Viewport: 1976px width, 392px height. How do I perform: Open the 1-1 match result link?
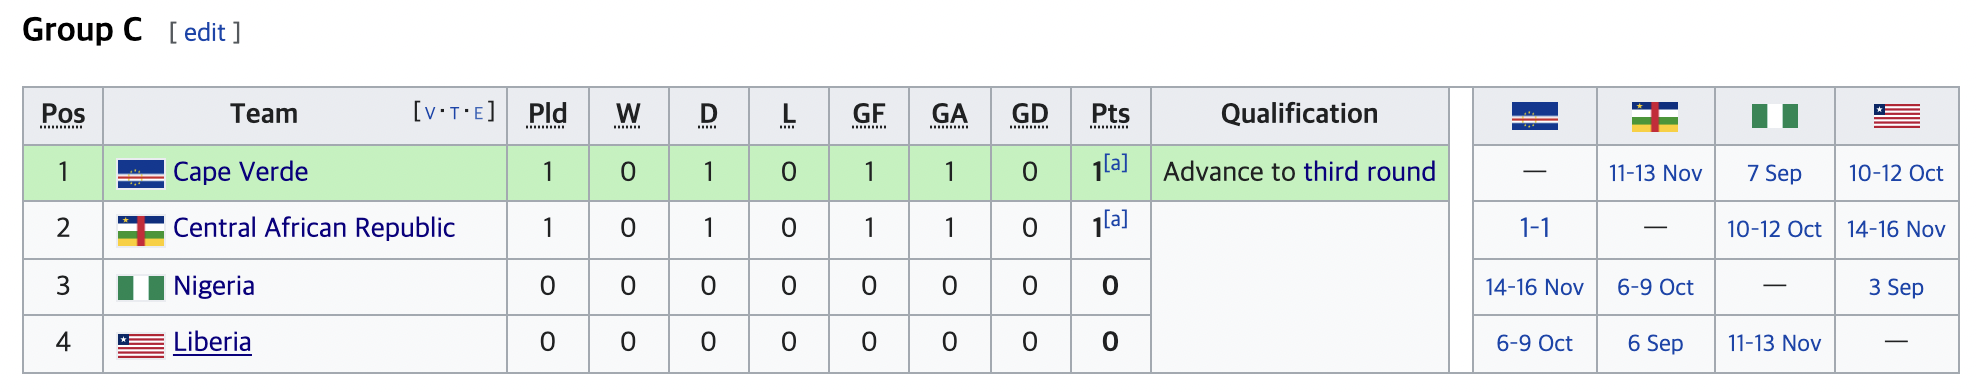point(1534,228)
